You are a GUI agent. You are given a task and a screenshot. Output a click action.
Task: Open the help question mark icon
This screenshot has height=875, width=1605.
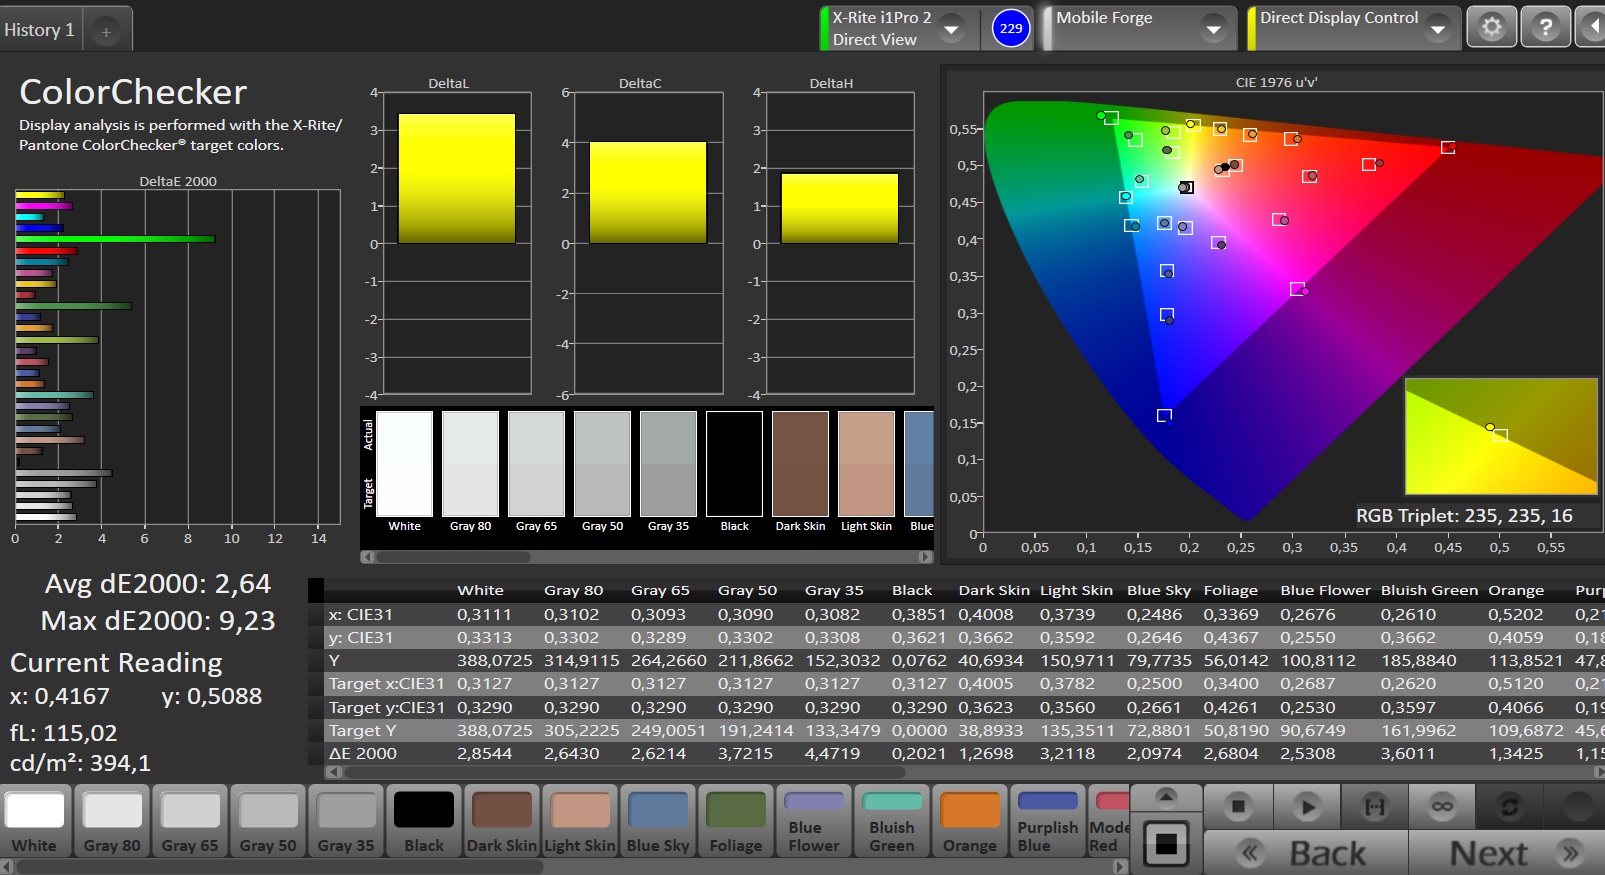[x=1545, y=27]
